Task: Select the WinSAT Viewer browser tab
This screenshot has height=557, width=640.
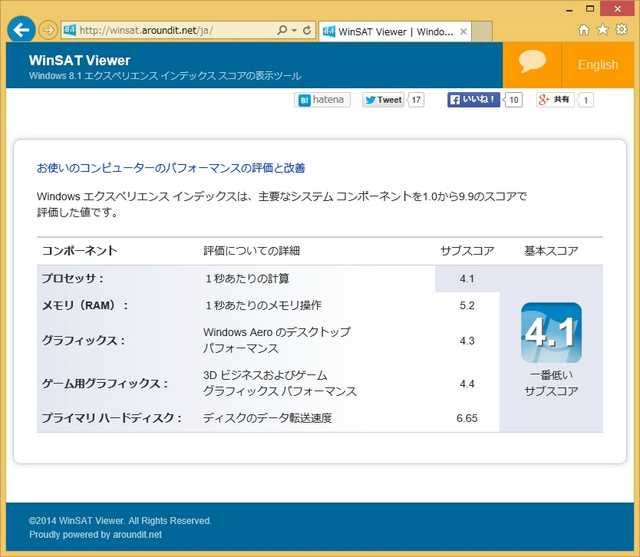Action: coord(395,31)
